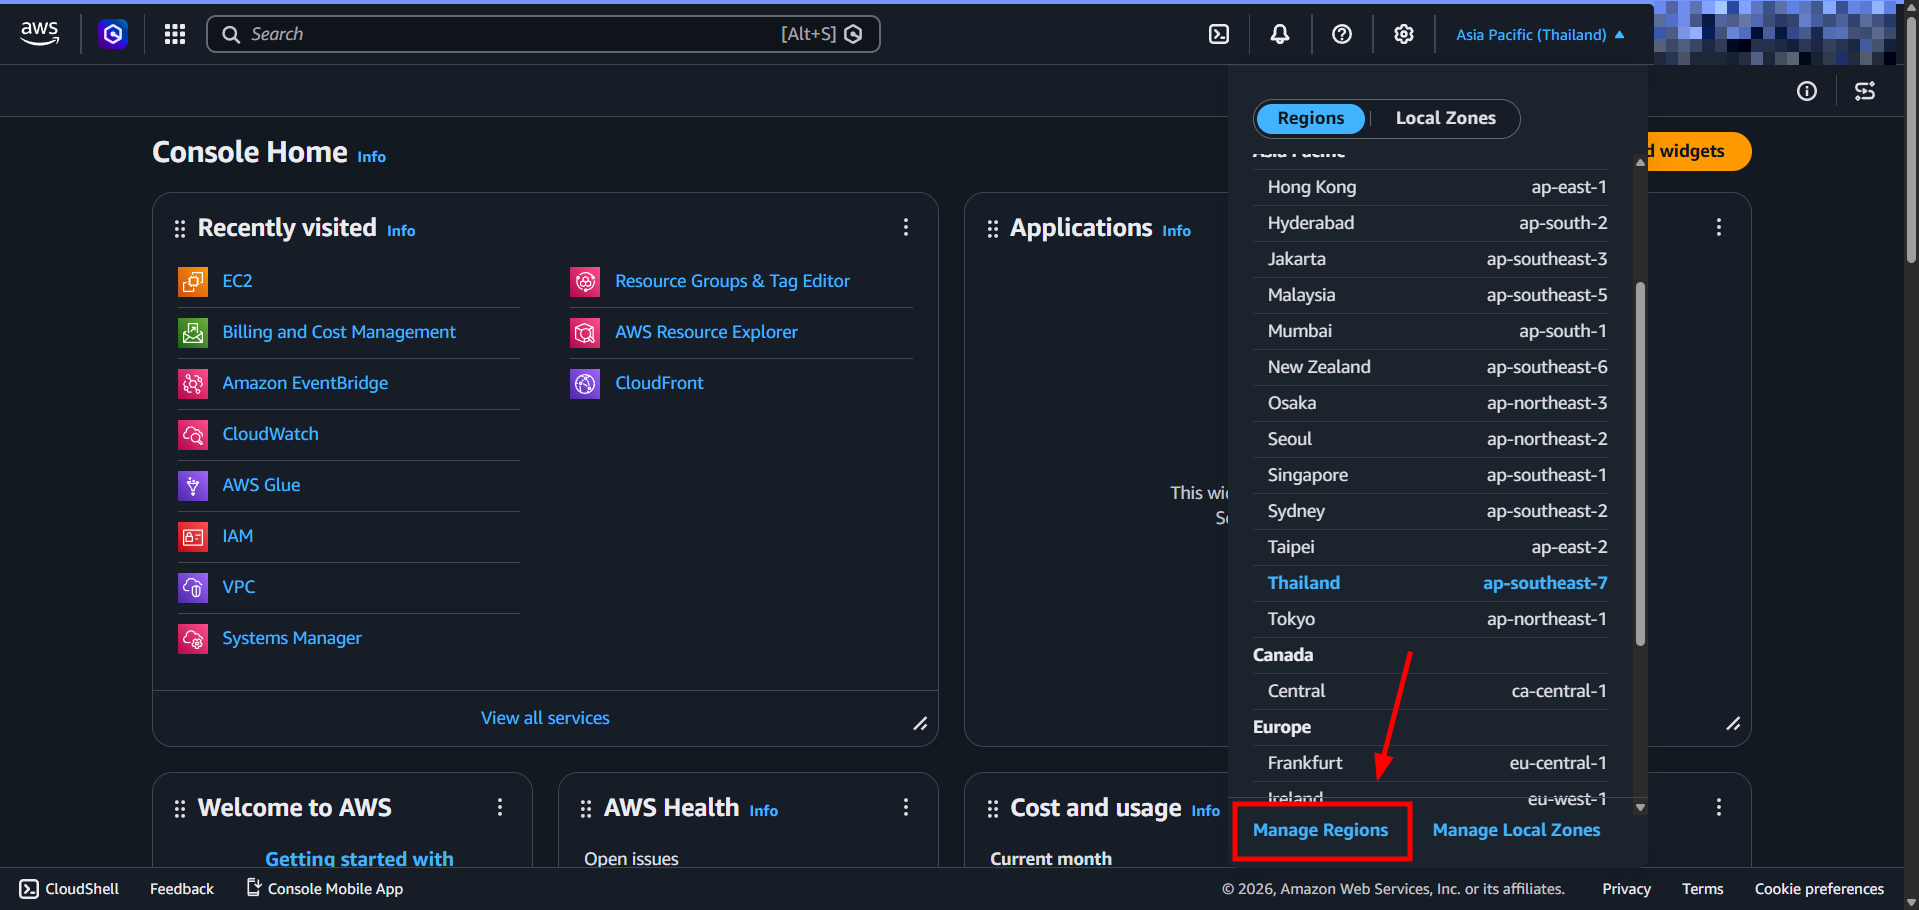
Task: Click the AWS logo home icon
Action: [x=40, y=33]
